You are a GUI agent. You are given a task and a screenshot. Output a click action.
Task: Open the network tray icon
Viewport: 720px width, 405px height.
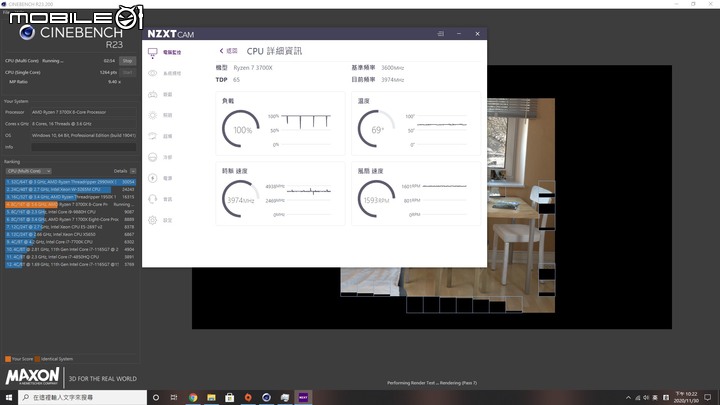pyautogui.click(x=637, y=397)
